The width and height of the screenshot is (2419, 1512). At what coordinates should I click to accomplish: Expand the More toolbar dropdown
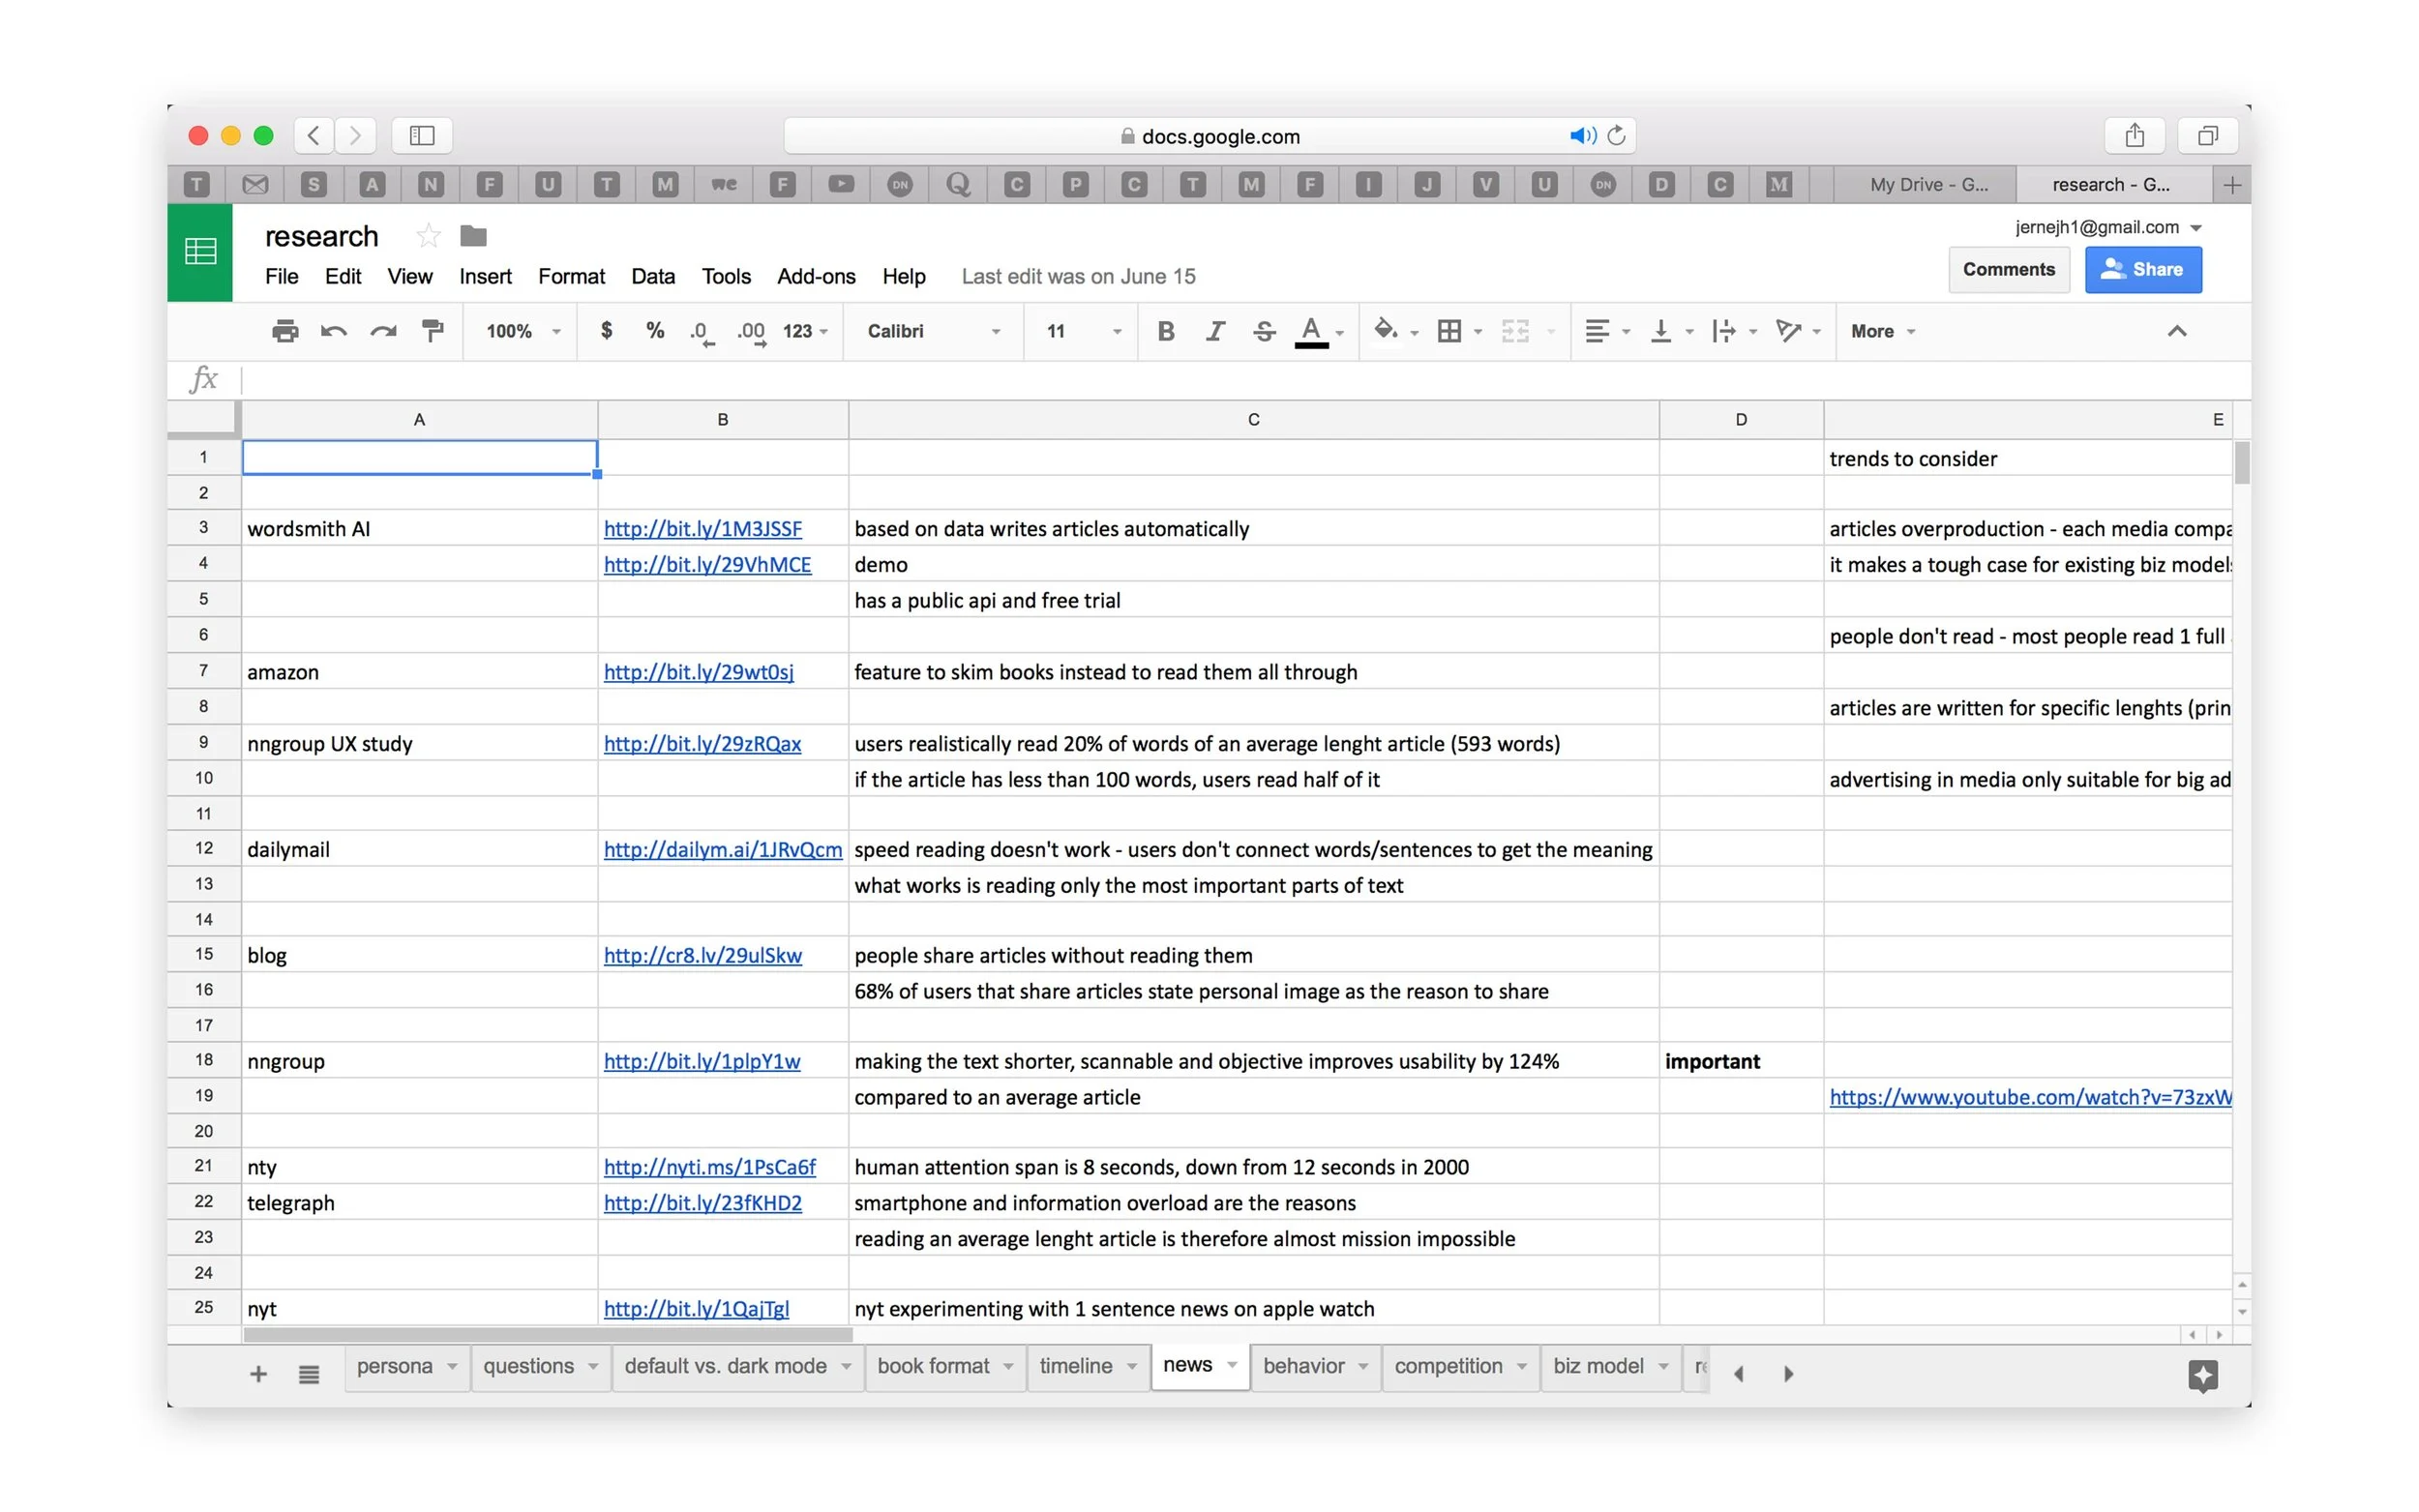(1882, 331)
